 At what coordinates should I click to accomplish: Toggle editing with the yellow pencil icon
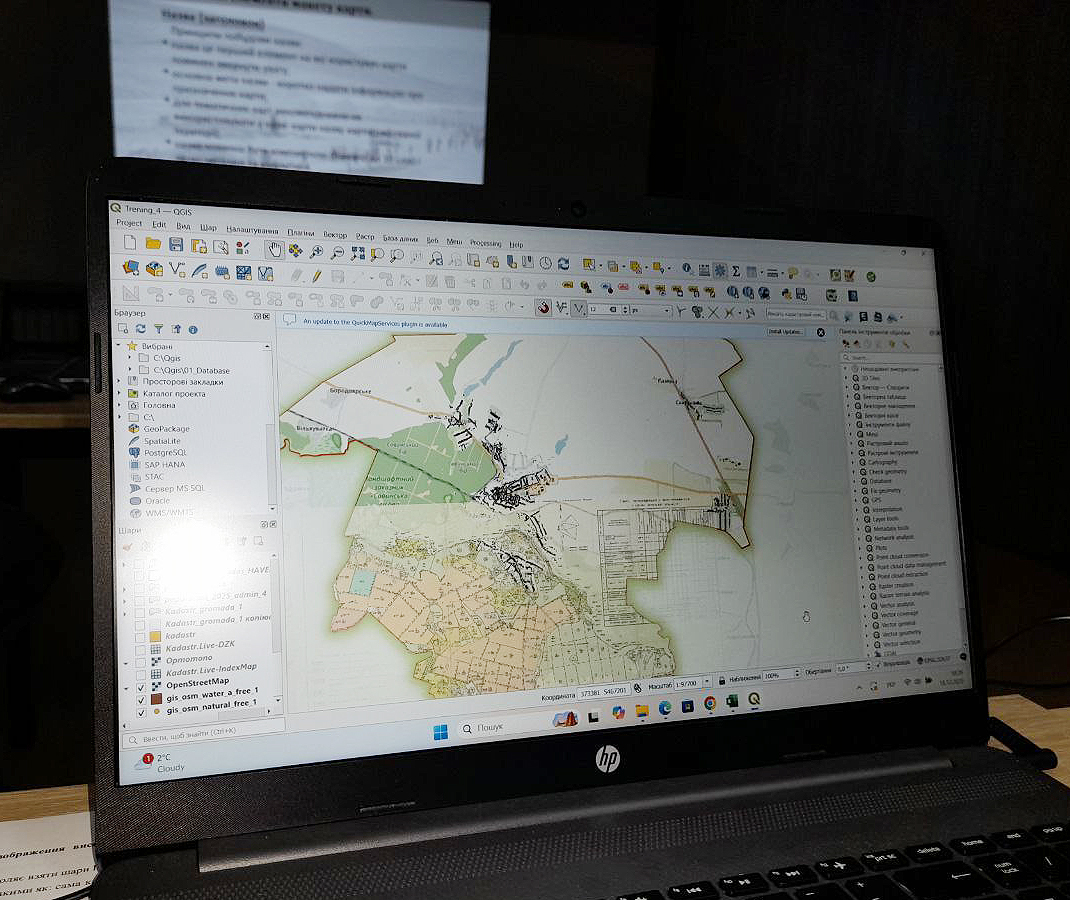pos(315,276)
